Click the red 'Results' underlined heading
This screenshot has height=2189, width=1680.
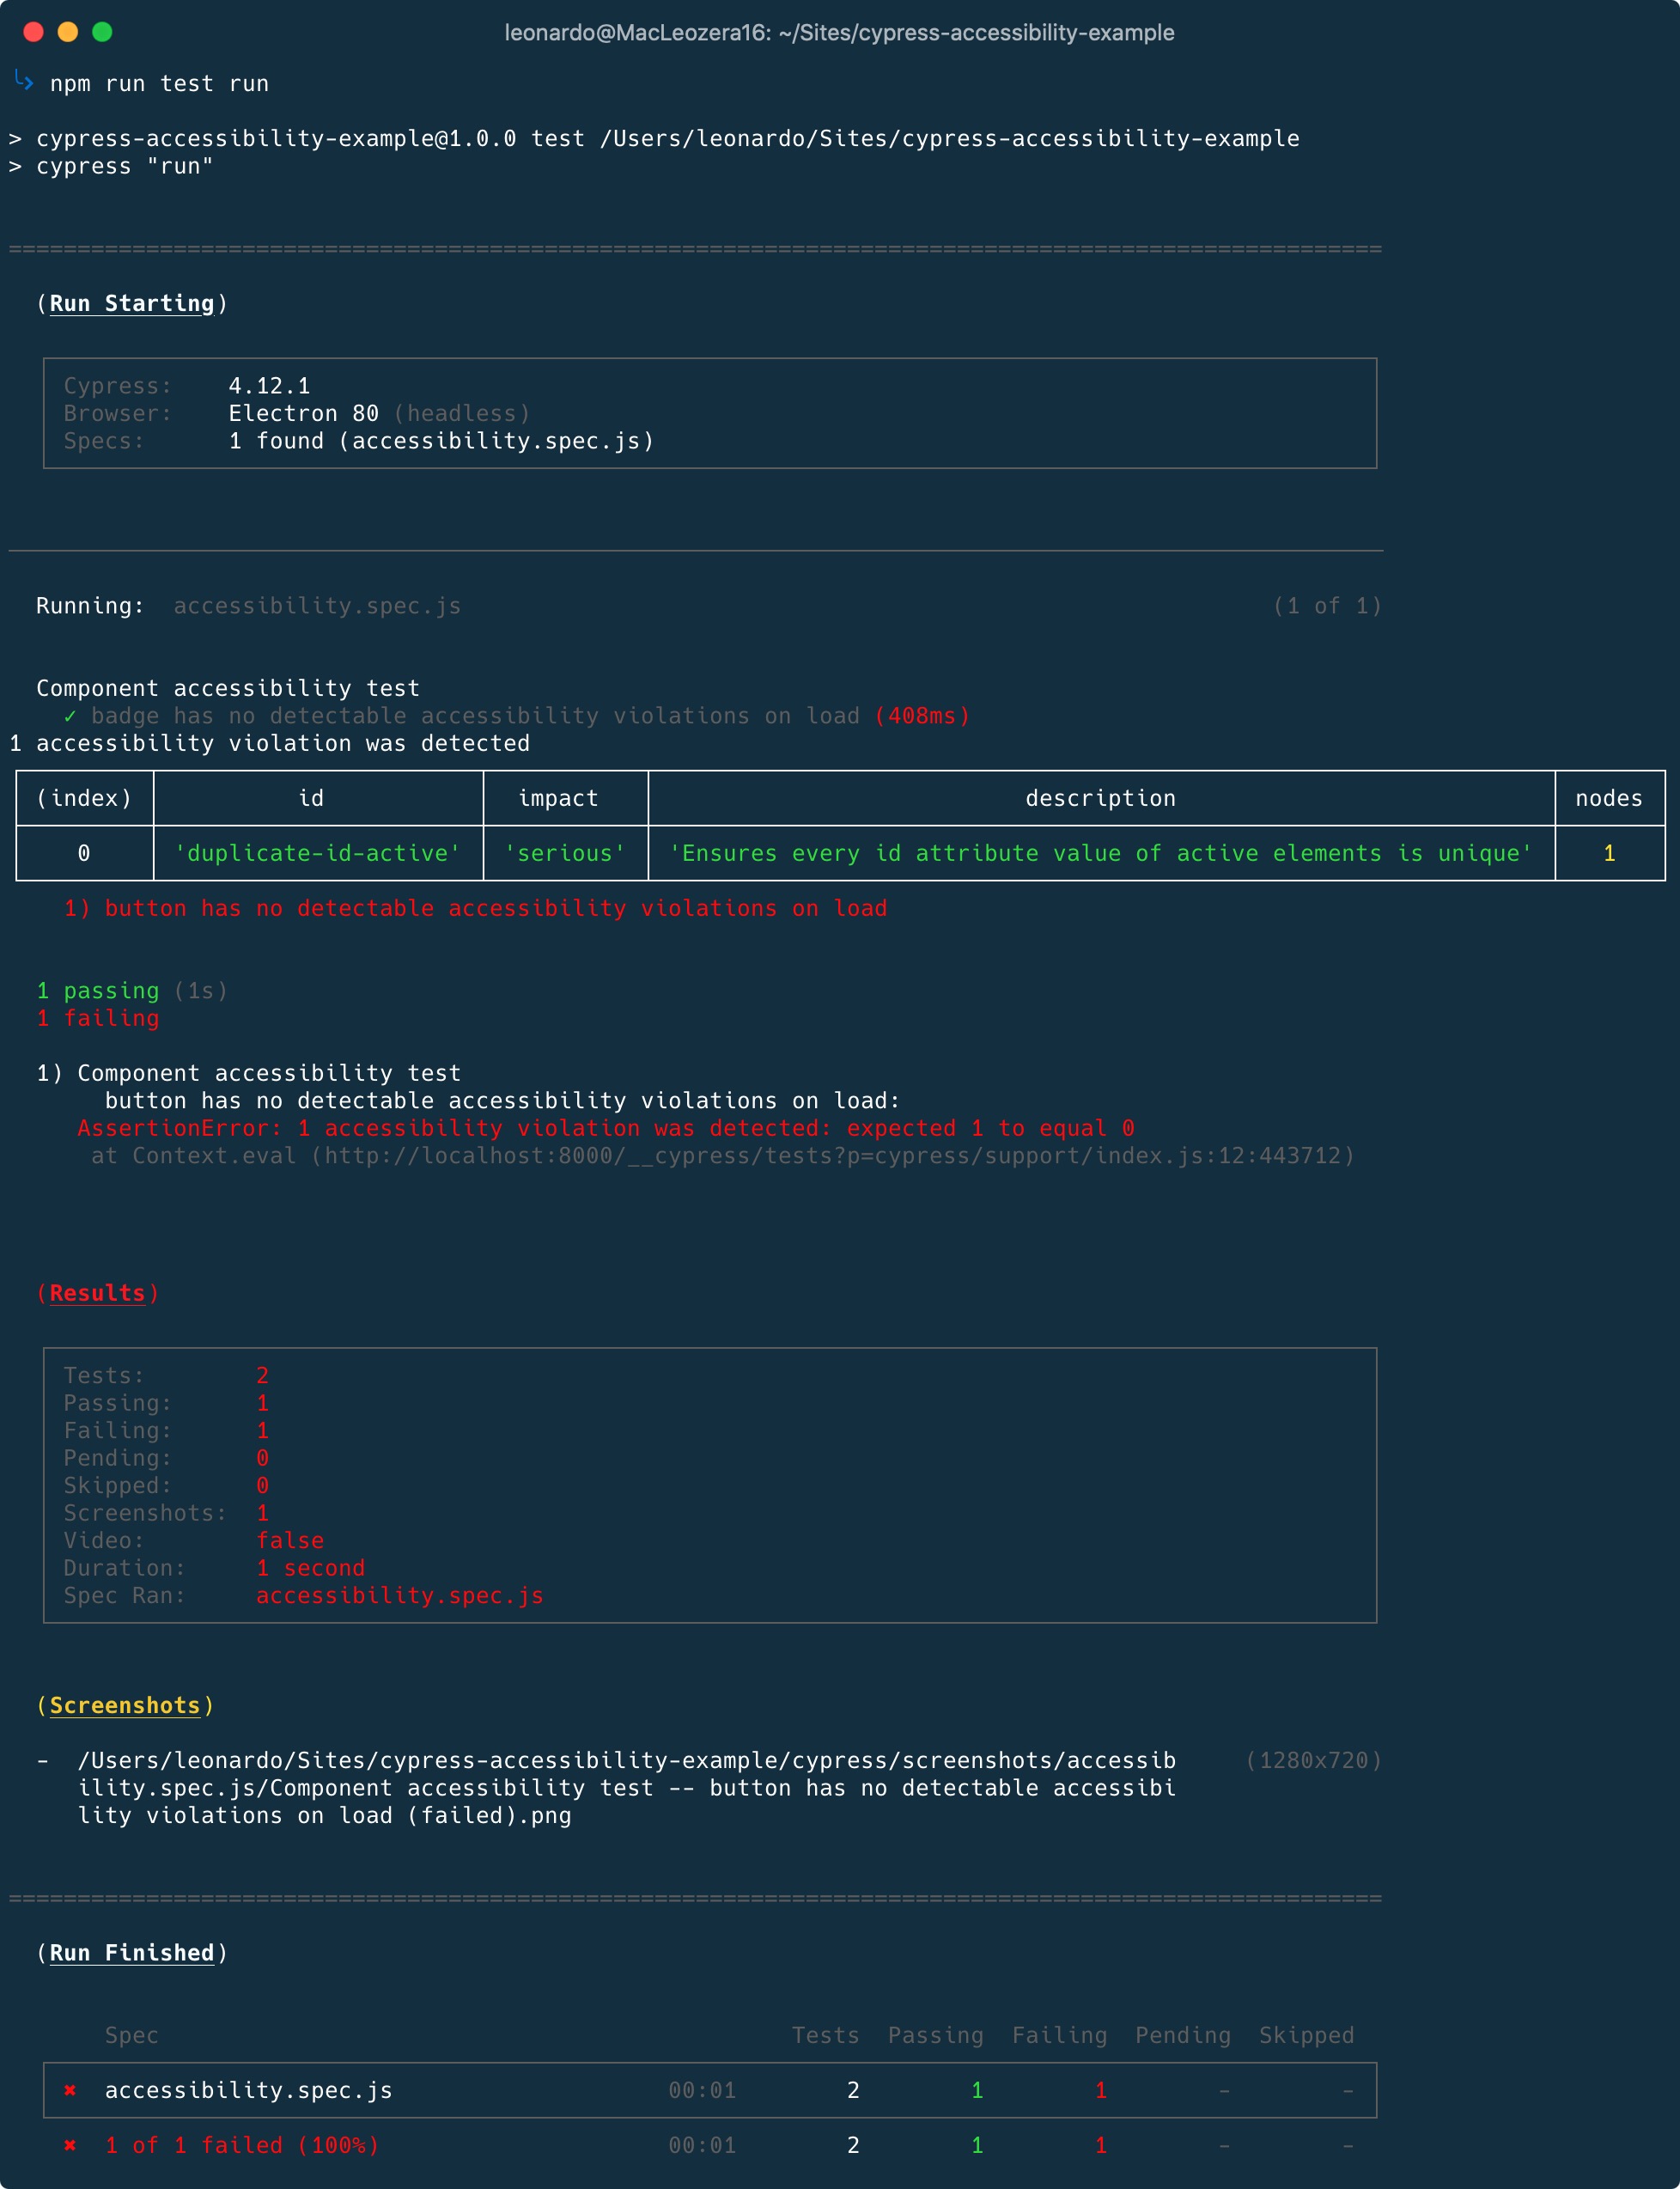pos(97,1293)
